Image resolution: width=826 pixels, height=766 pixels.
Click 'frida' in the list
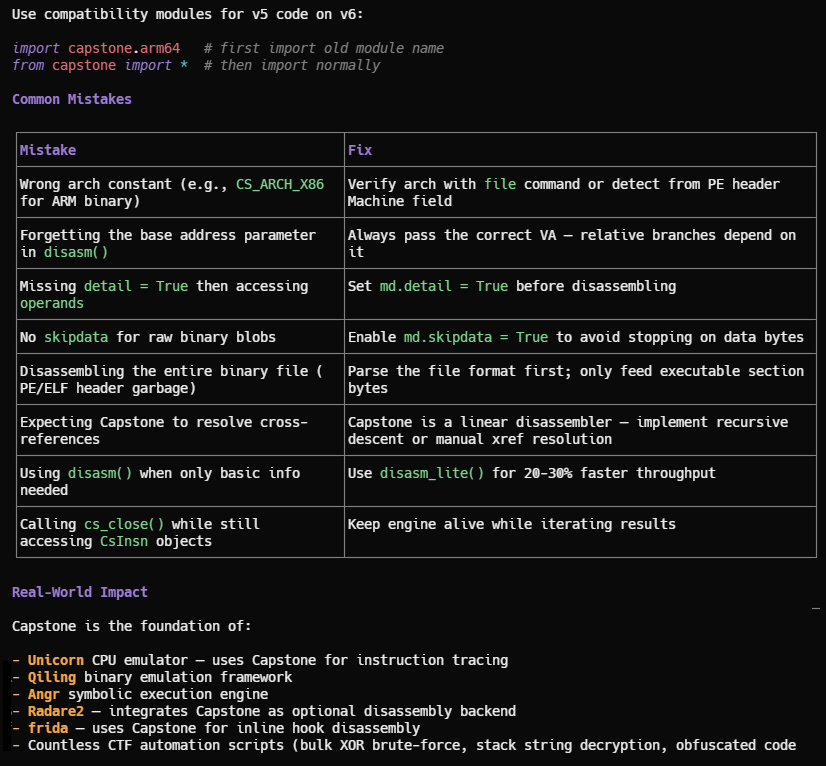tap(47, 728)
